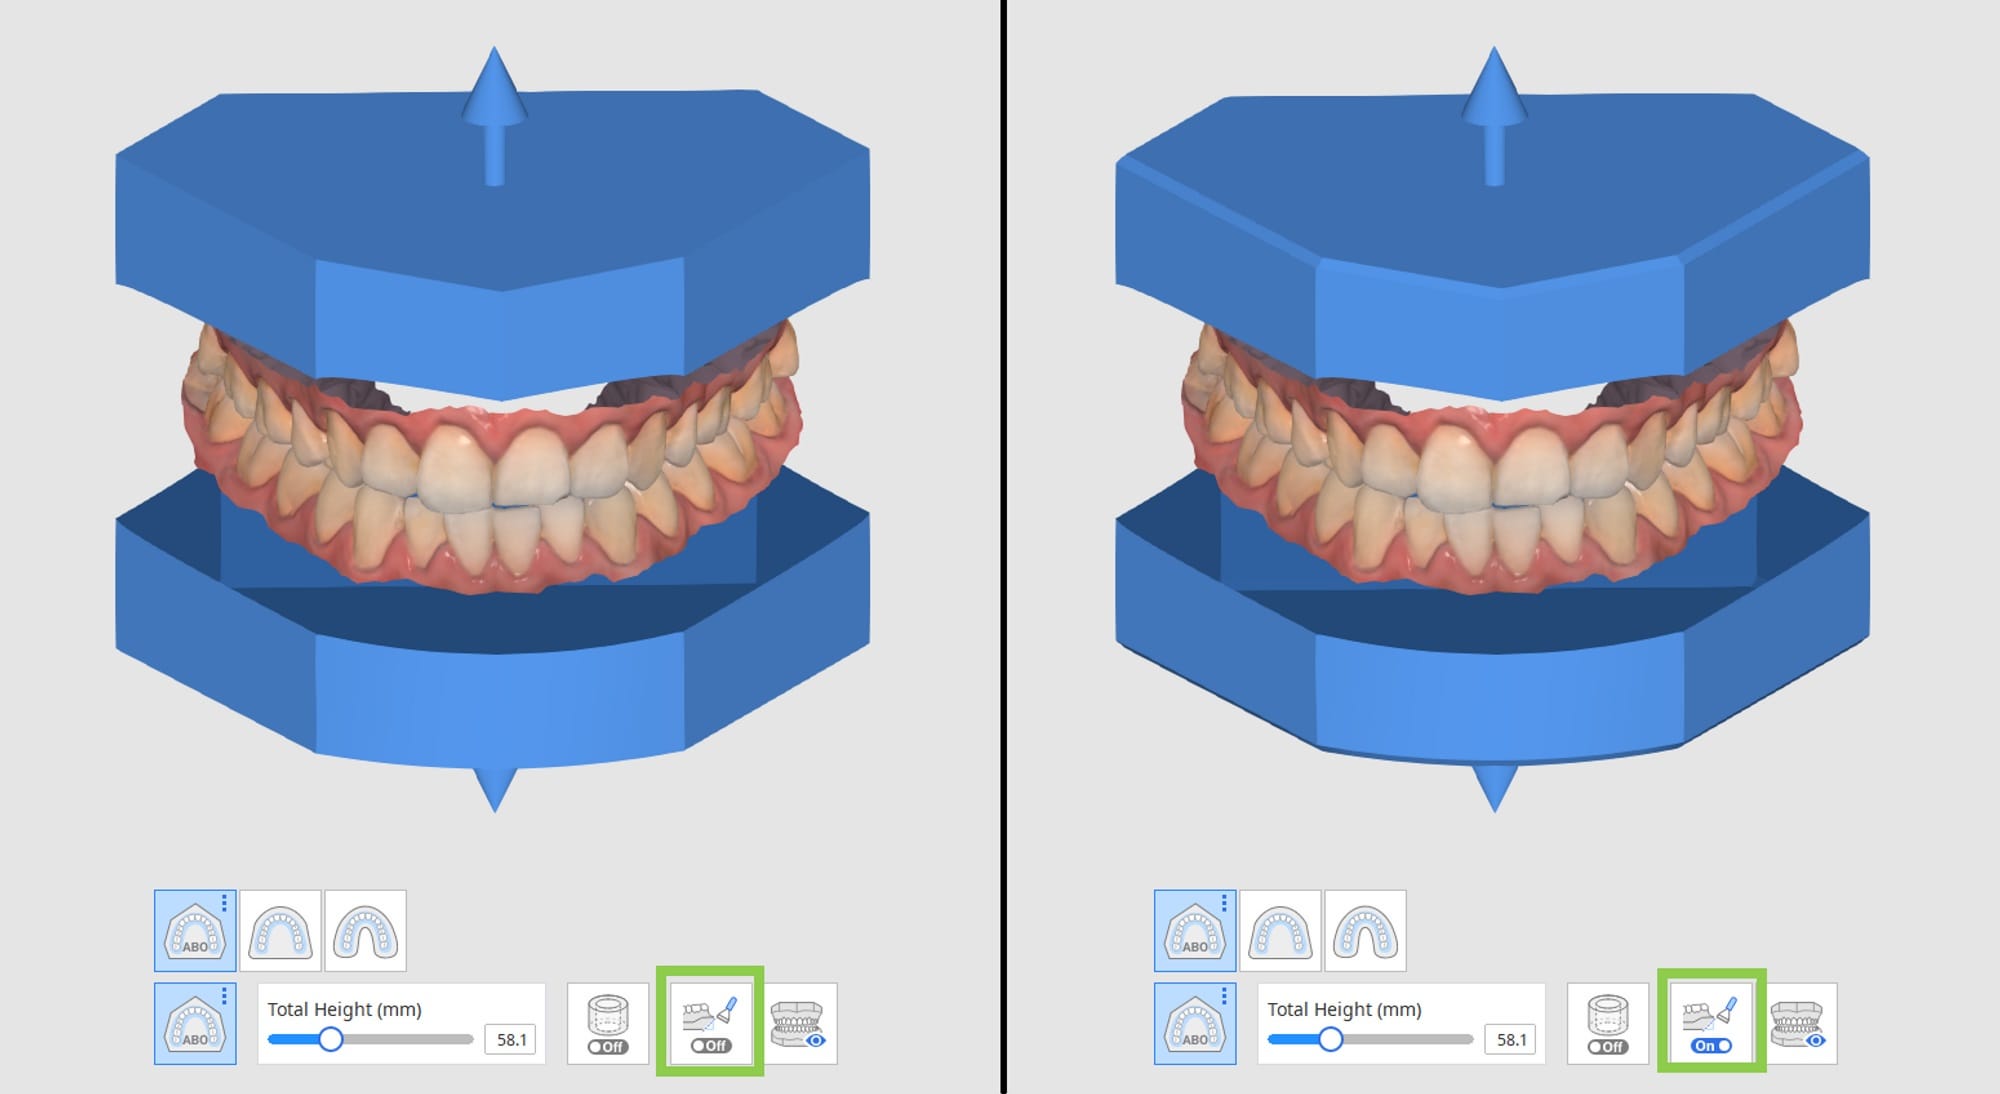
Task: Click Total Height (mm) label in left panel
Action: tap(344, 1009)
